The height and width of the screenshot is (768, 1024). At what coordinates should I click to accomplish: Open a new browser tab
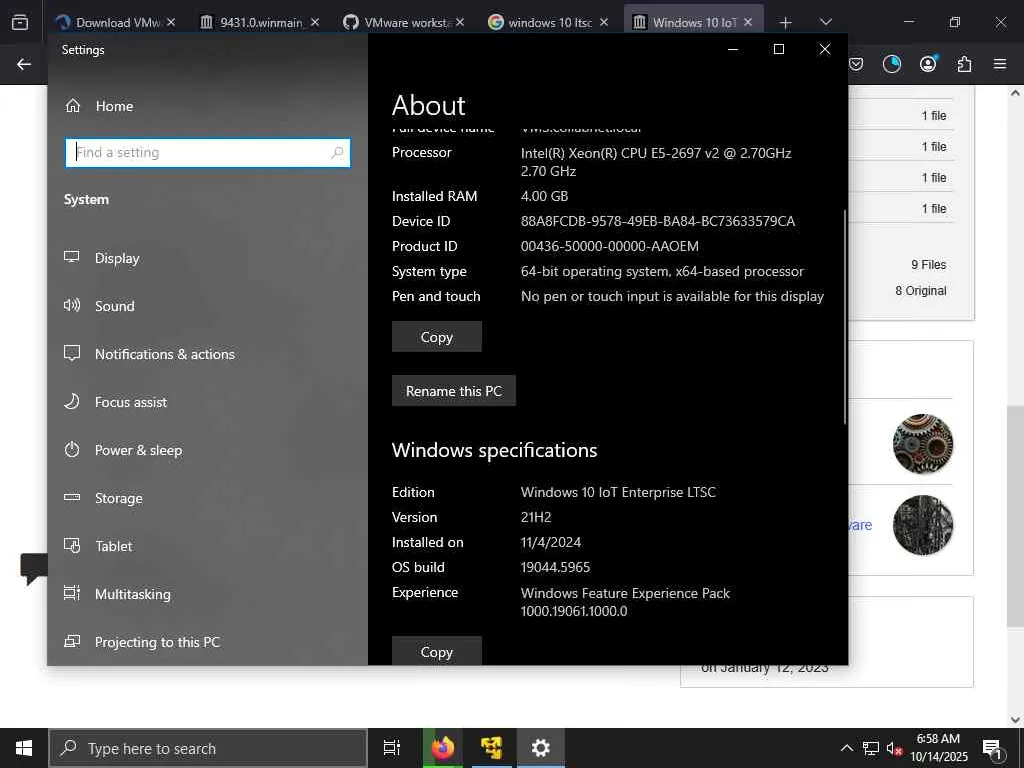786,23
